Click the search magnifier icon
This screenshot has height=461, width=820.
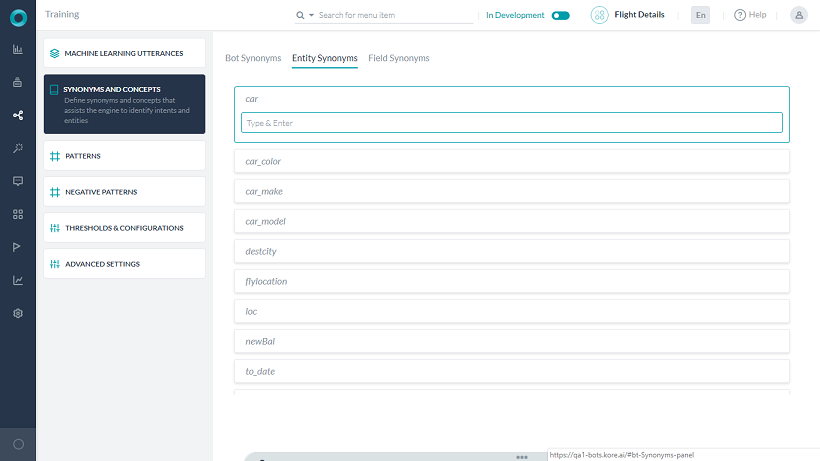tap(300, 15)
